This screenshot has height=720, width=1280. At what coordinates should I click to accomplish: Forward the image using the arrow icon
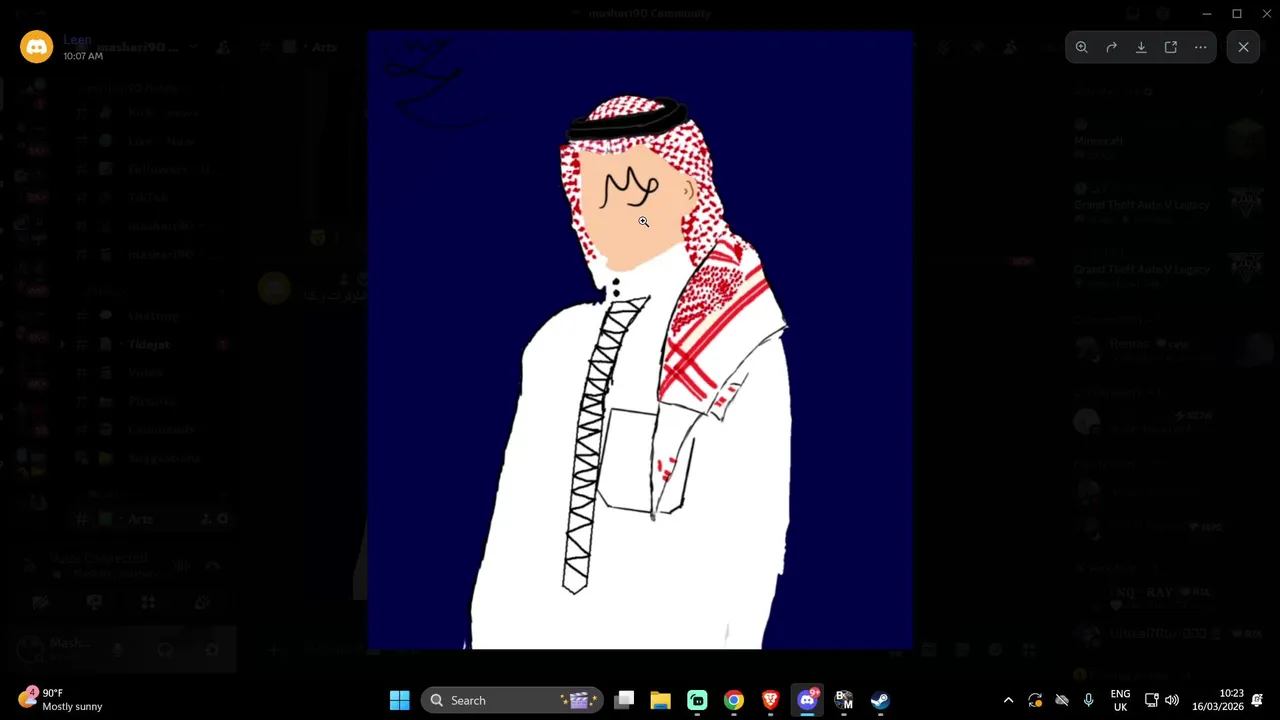click(1111, 47)
